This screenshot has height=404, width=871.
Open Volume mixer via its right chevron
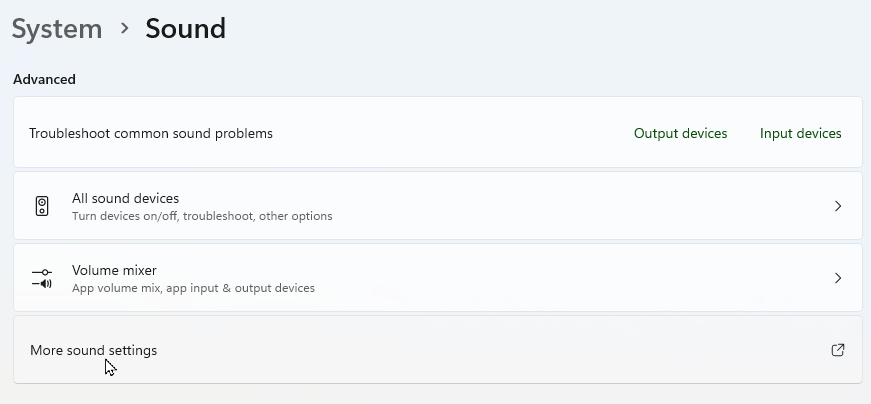click(x=838, y=278)
